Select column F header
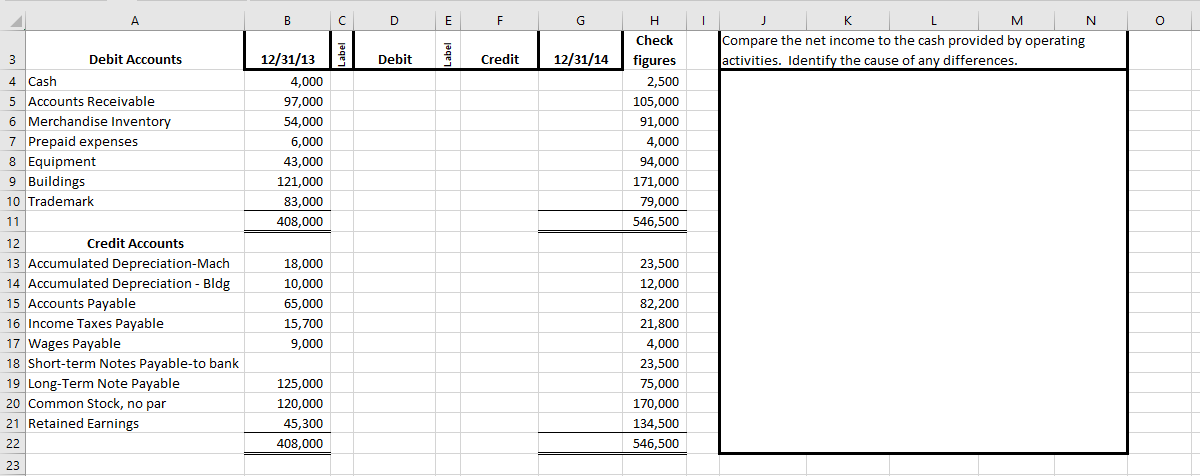 pos(498,19)
